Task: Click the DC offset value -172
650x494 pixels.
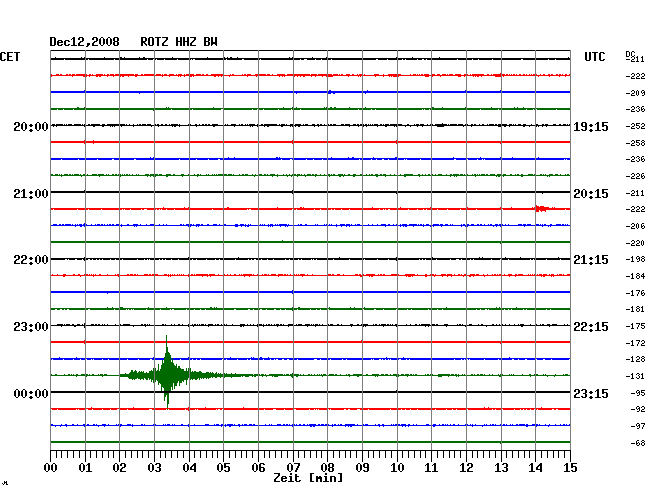Action: coord(635,343)
